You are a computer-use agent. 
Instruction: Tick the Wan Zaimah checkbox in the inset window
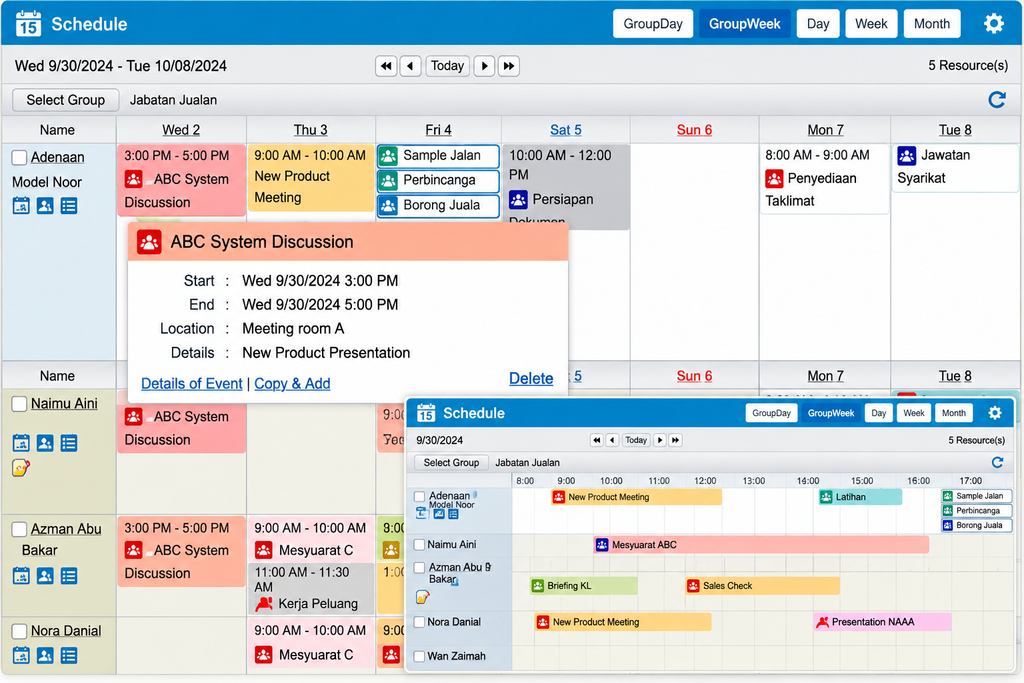pos(419,656)
